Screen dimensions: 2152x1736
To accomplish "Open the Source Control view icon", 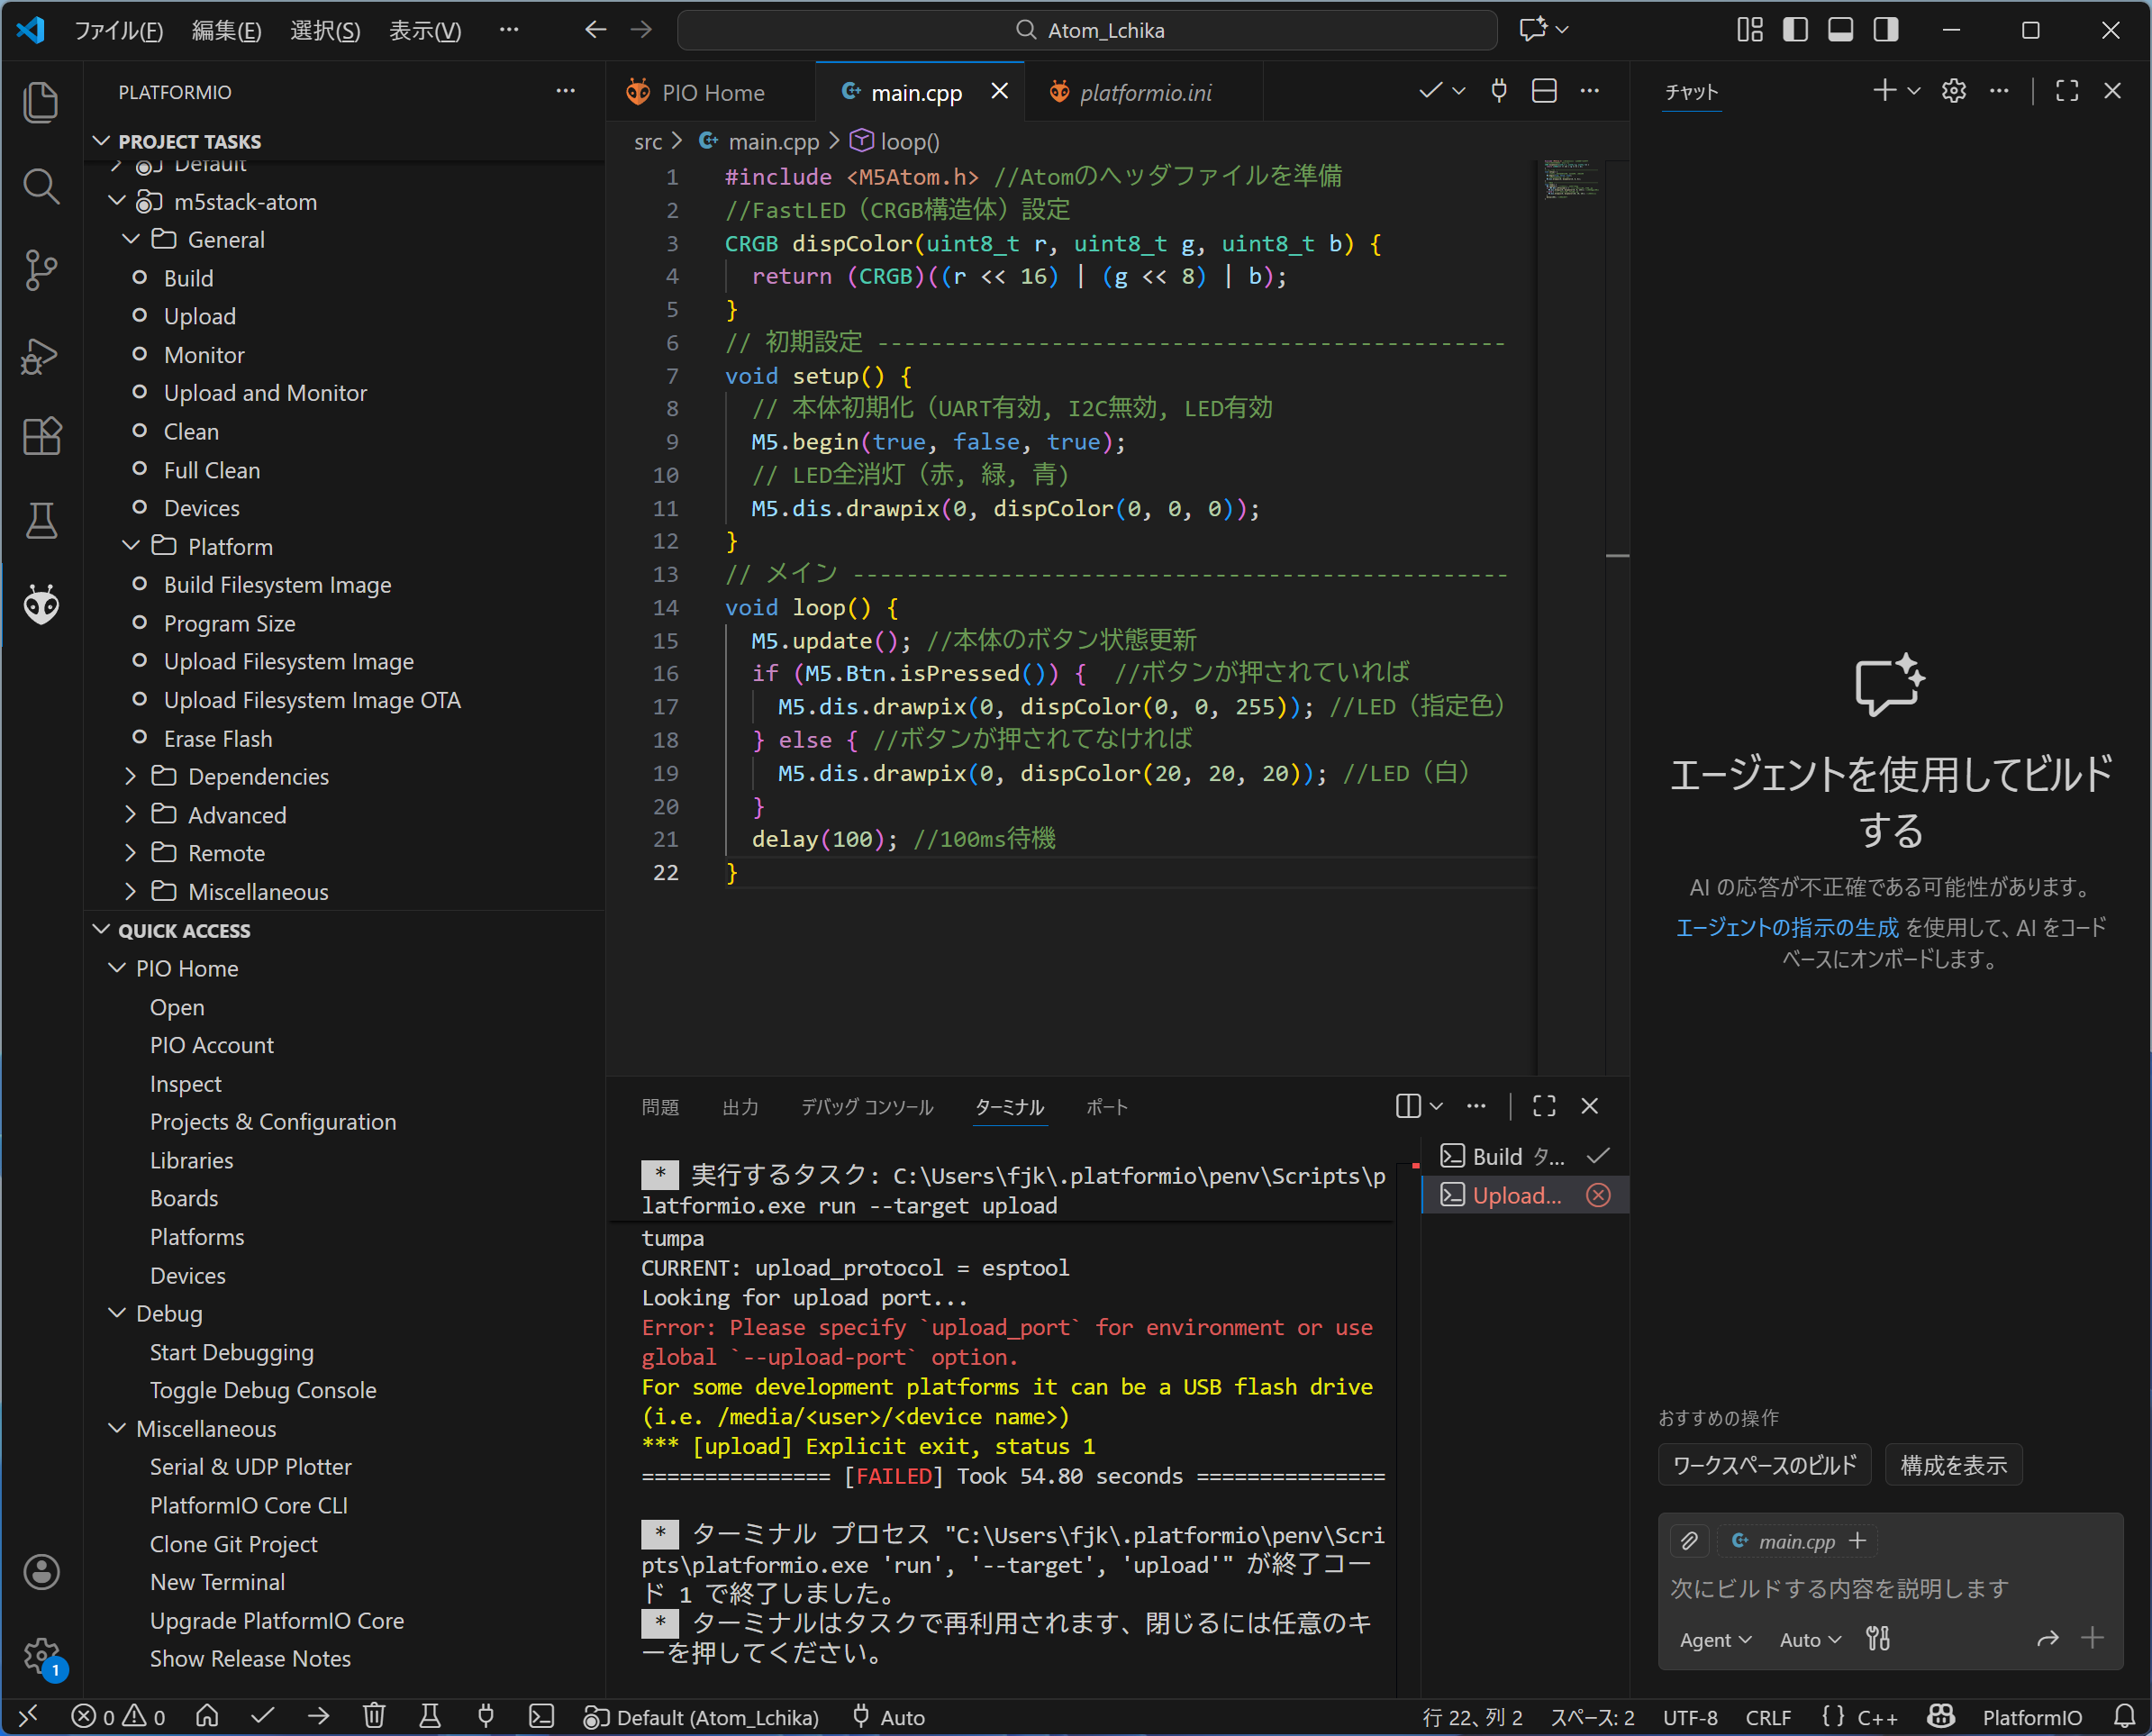I will [41, 270].
